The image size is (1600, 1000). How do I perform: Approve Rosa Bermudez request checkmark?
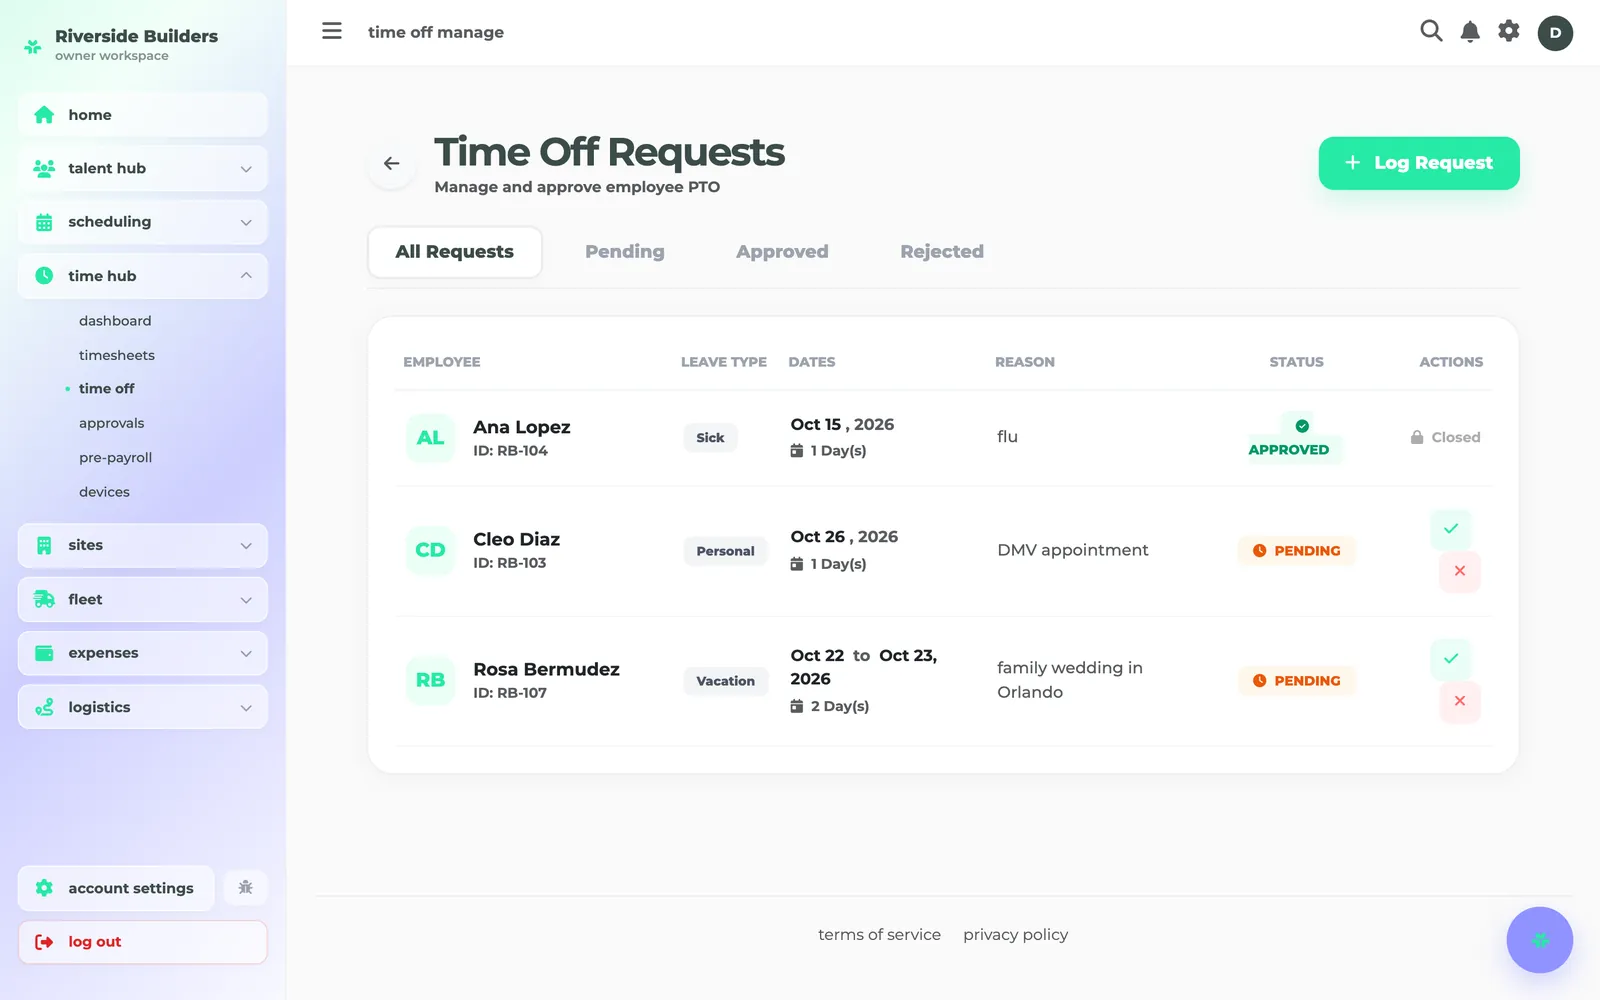pyautogui.click(x=1451, y=658)
